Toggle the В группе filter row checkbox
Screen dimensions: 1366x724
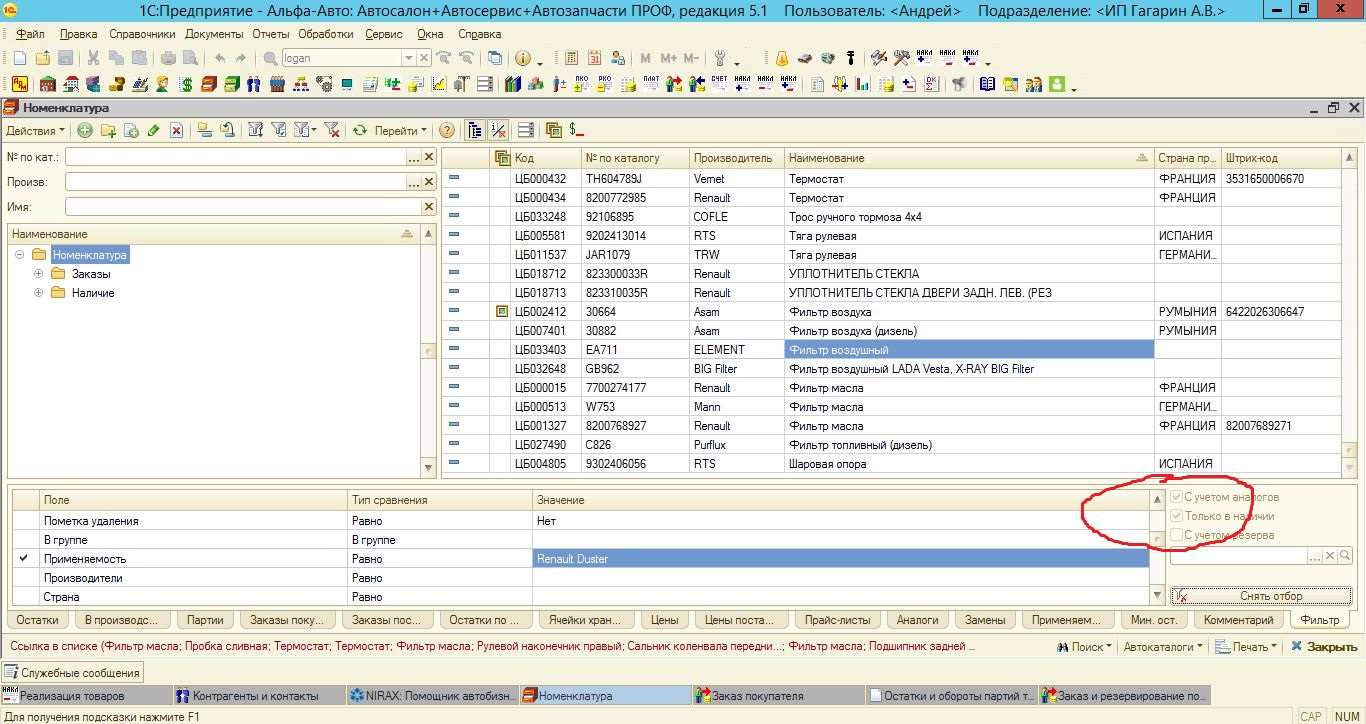pyautogui.click(x=24, y=540)
